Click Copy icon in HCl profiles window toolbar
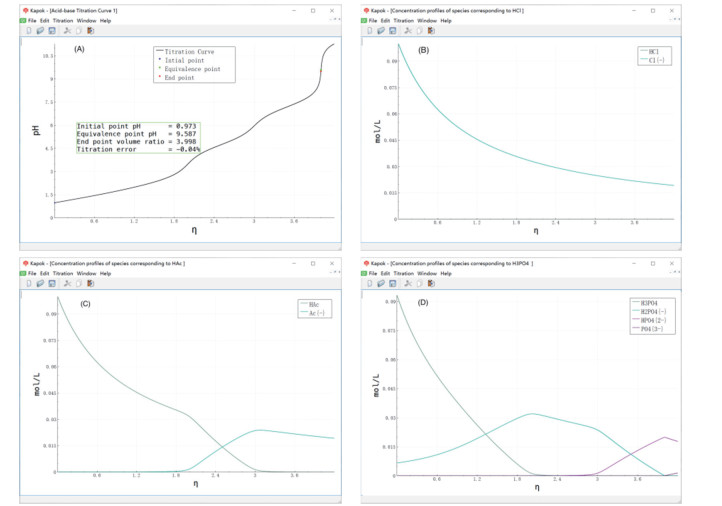 [419, 30]
